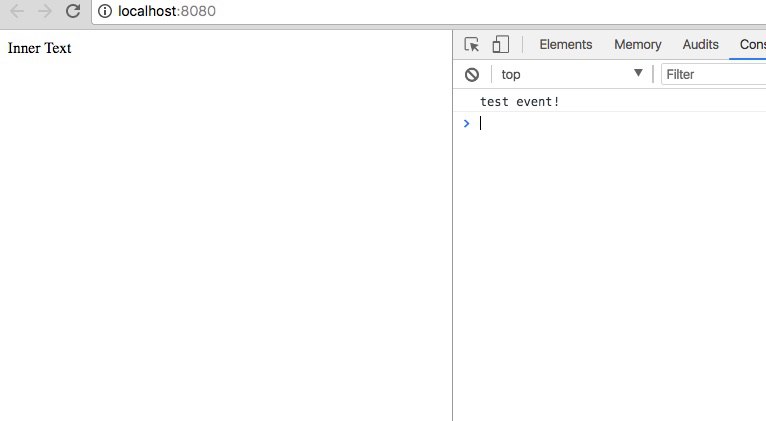This screenshot has height=421, width=766.
Task: Toggle the device toolbar icon
Action: [x=501, y=44]
